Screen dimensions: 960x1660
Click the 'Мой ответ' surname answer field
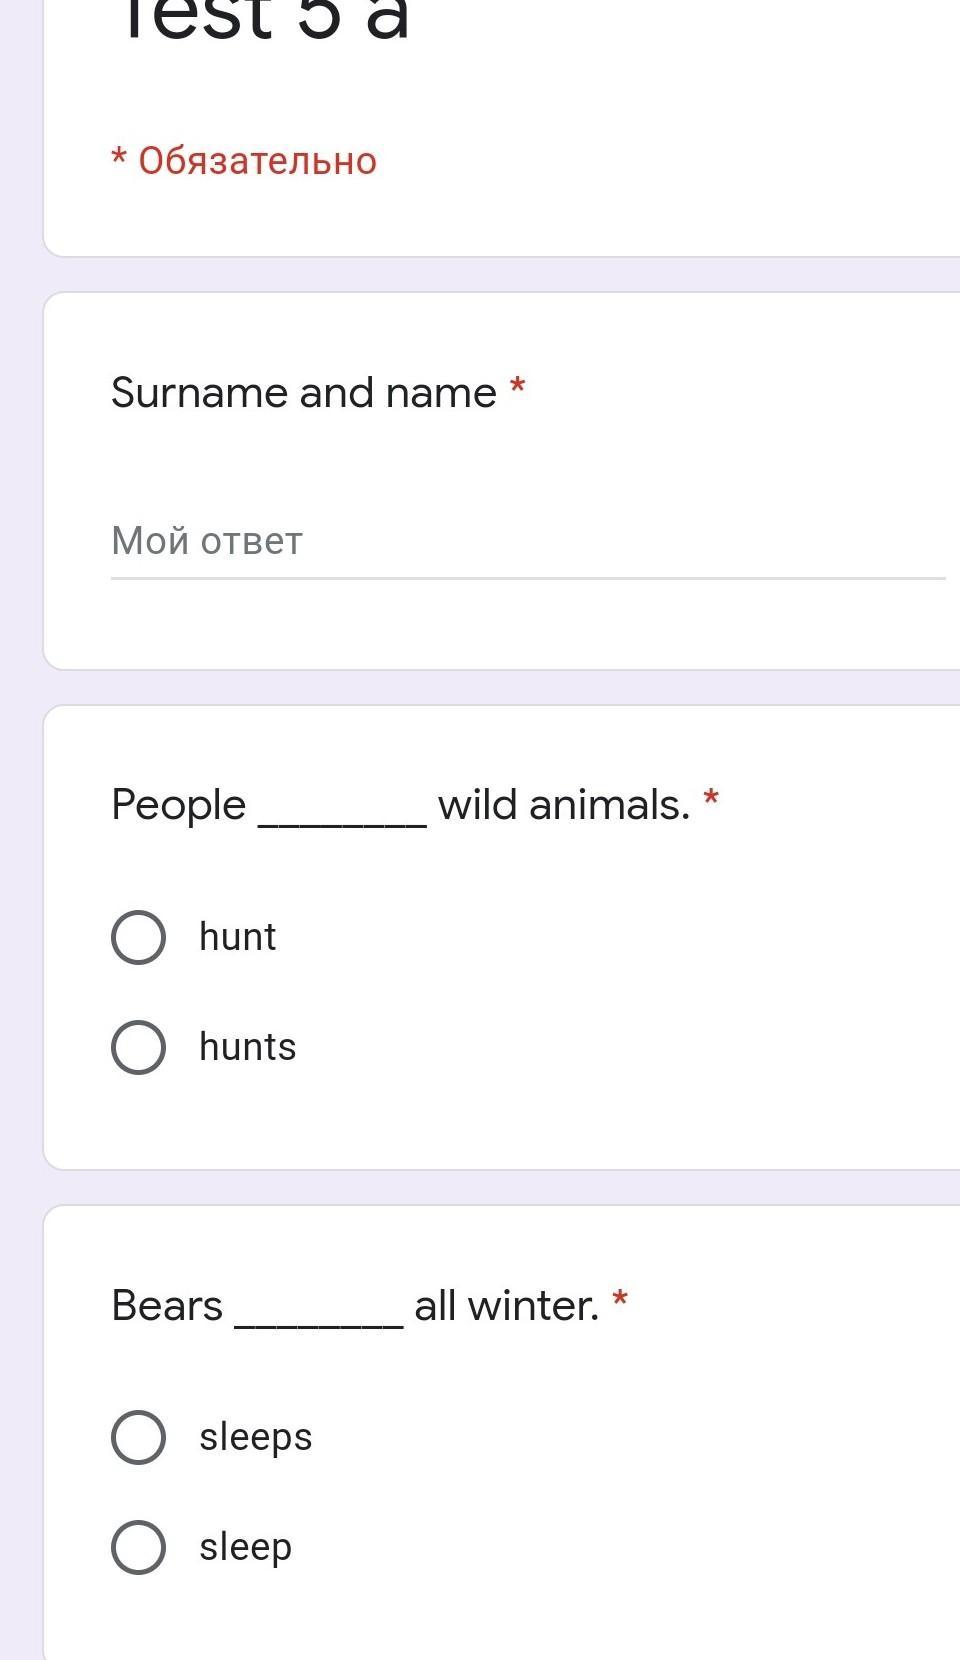click(527, 541)
